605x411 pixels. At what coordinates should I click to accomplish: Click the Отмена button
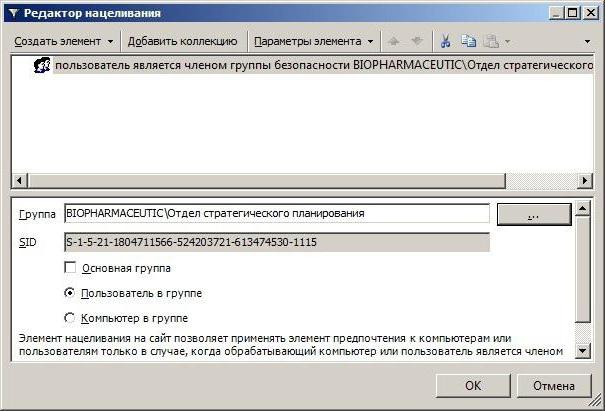(554, 386)
